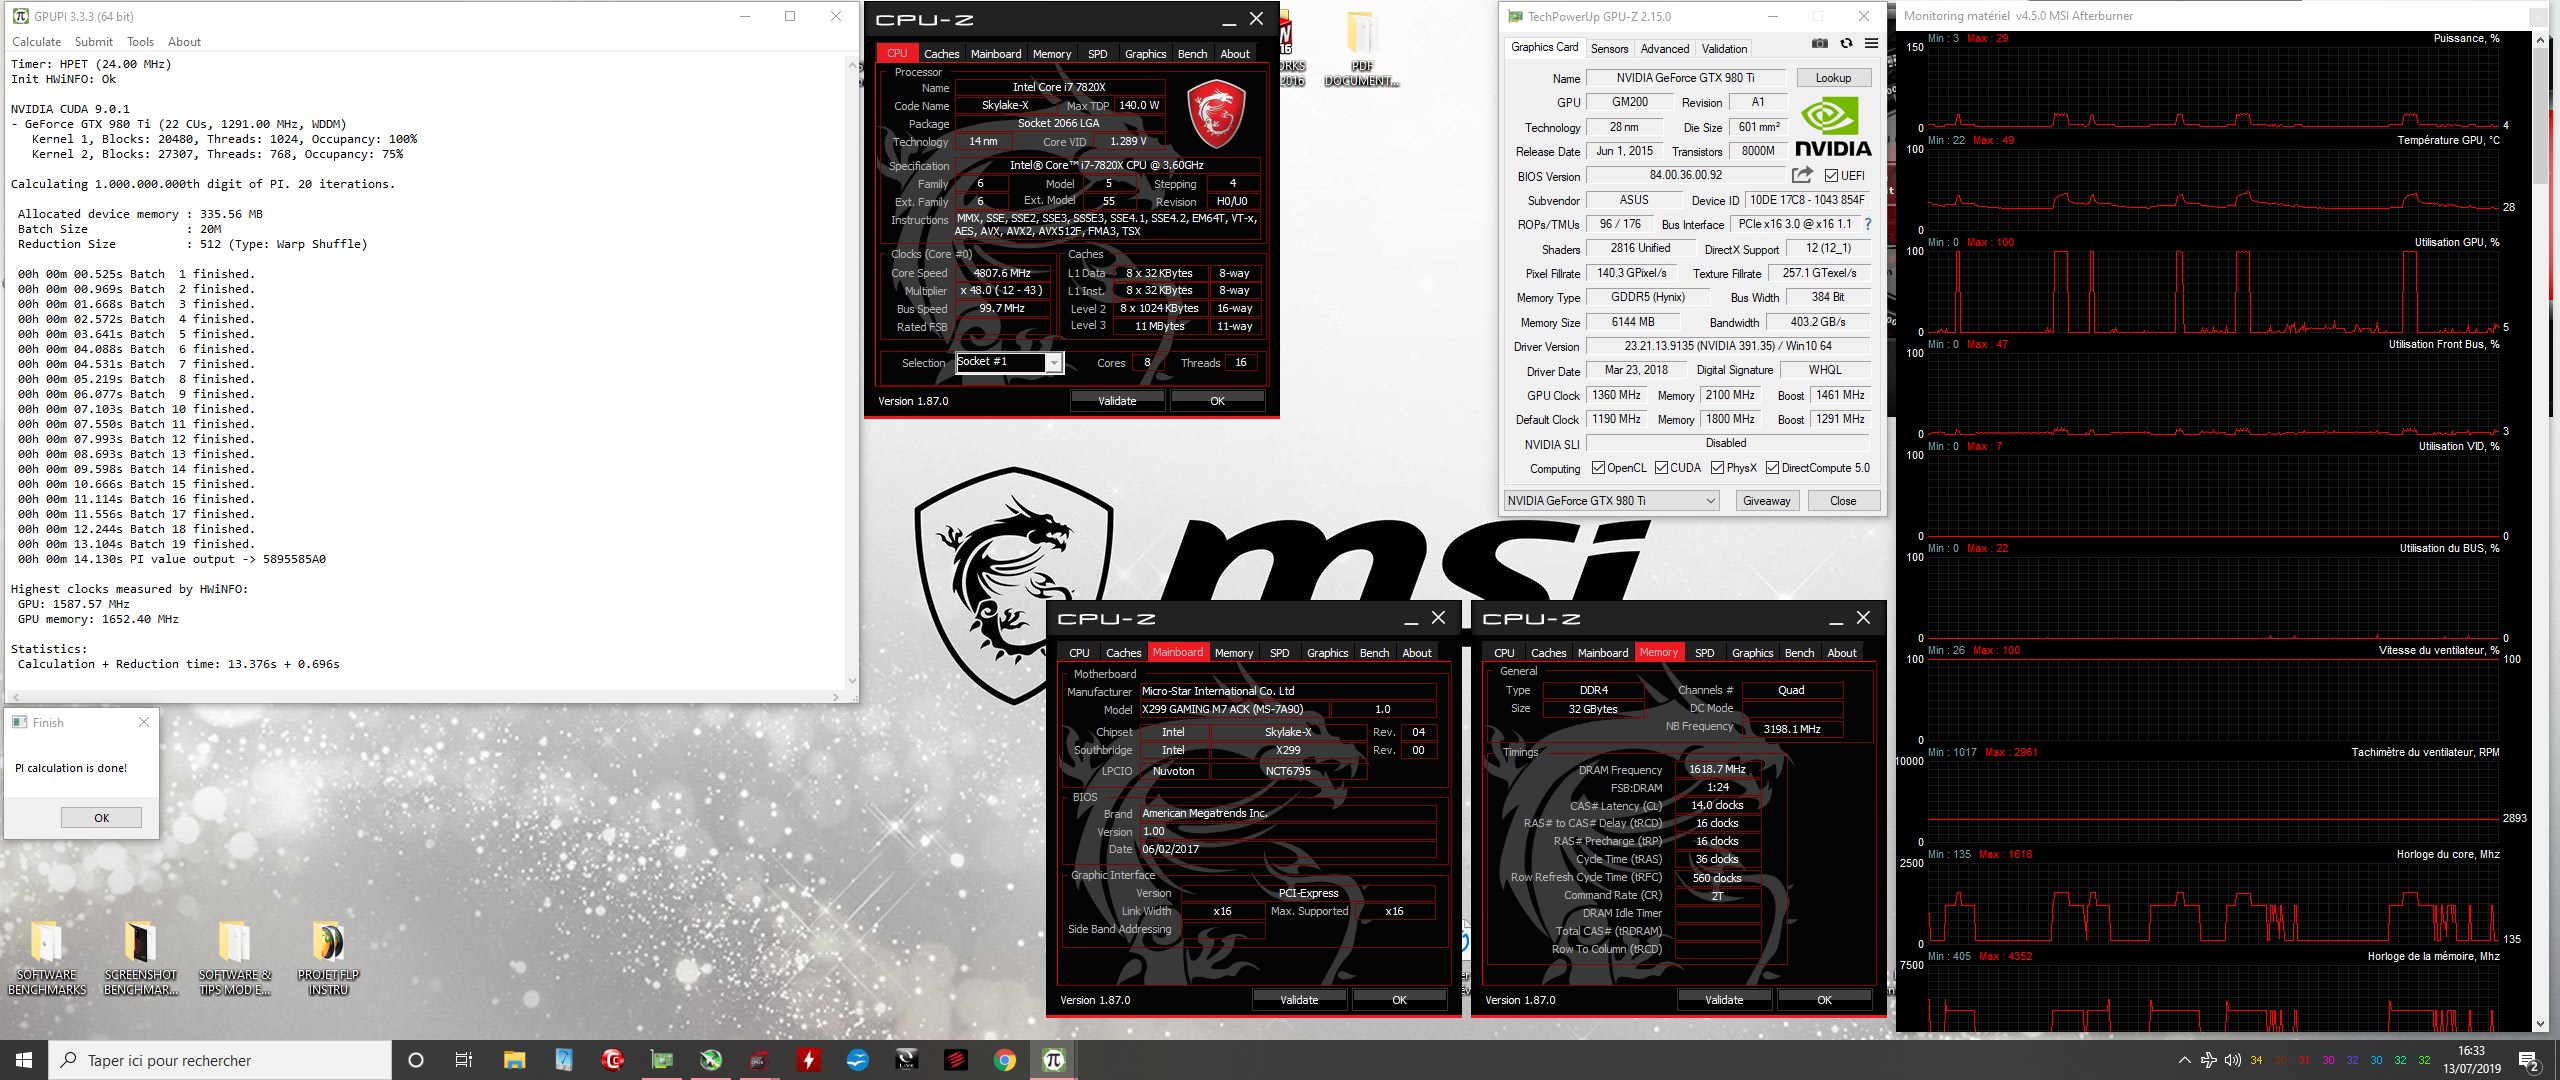Click the airplane mode tray icon

2208,1060
